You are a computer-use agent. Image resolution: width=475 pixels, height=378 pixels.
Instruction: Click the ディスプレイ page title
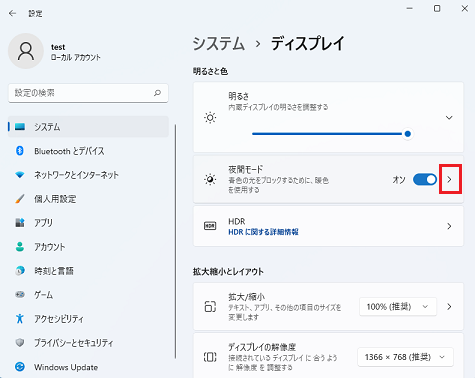pyautogui.click(x=307, y=44)
